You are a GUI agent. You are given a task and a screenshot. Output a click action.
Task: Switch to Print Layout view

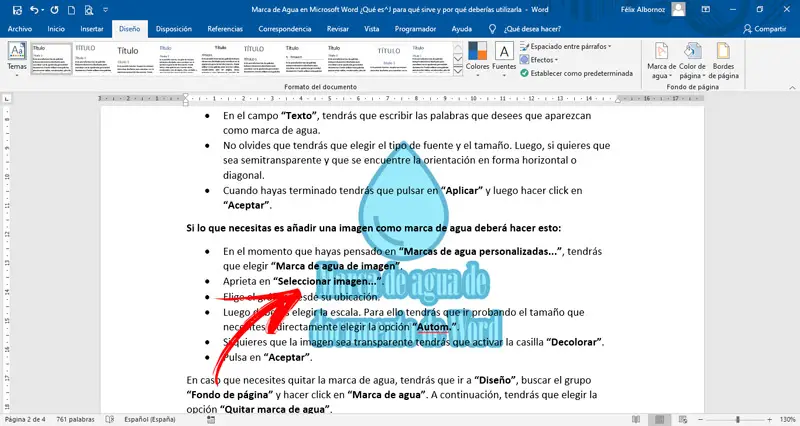click(x=660, y=419)
